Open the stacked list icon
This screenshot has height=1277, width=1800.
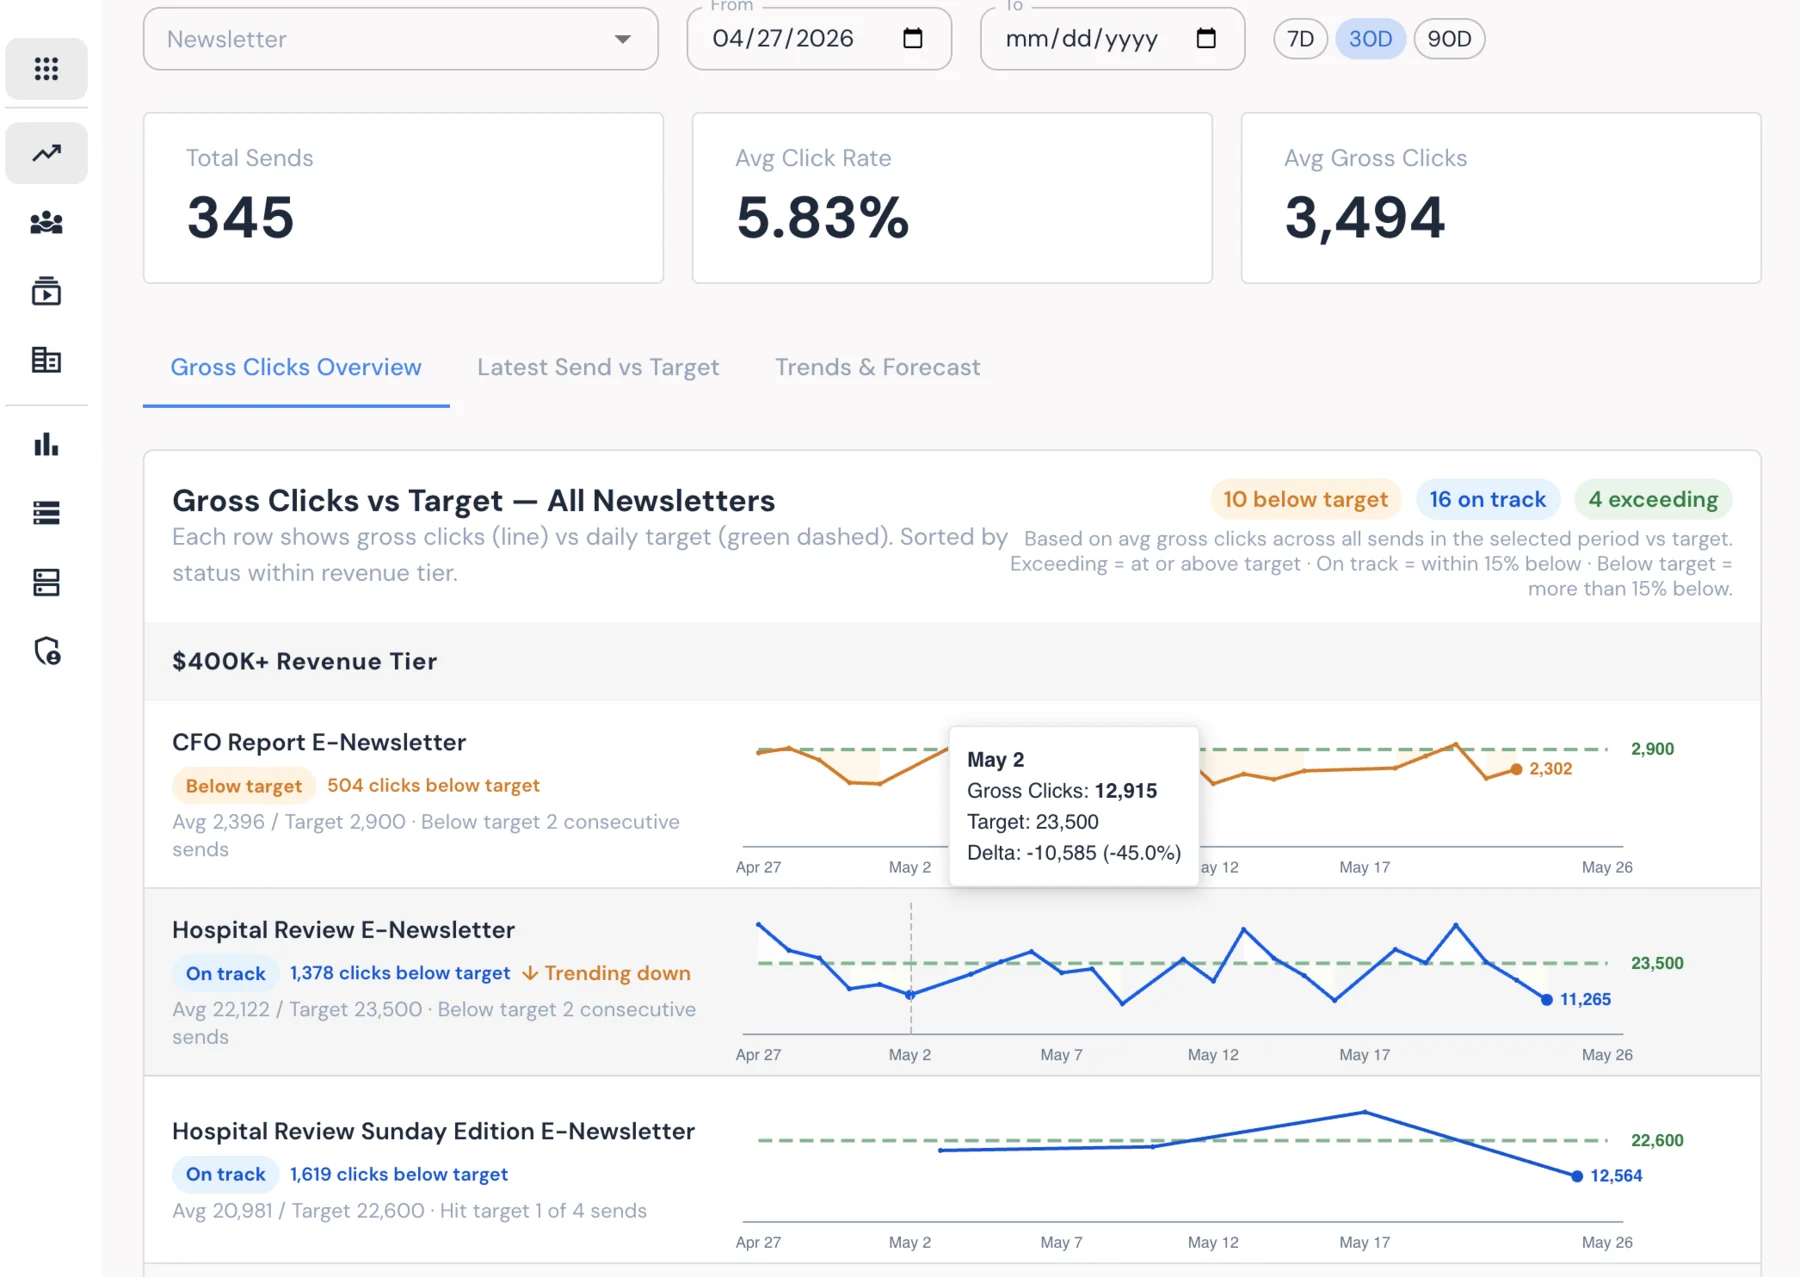coord(46,513)
